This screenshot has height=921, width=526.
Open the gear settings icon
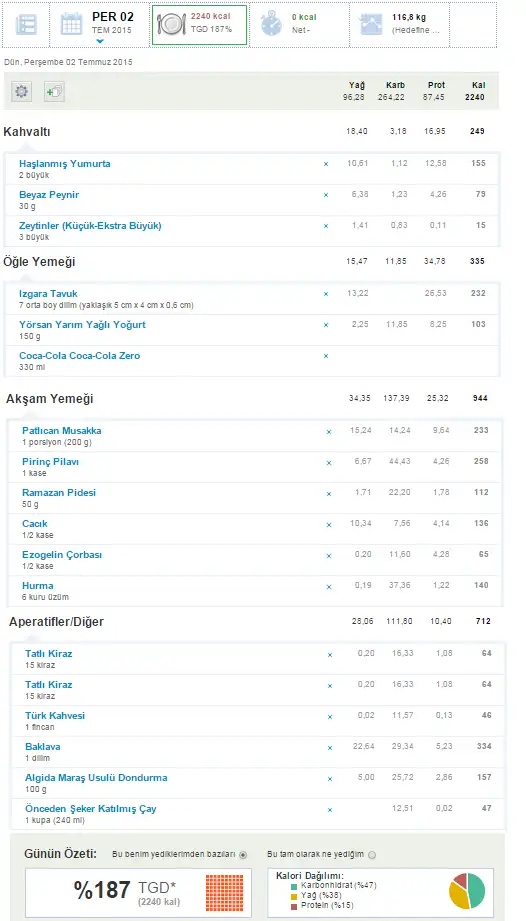(x=22, y=92)
